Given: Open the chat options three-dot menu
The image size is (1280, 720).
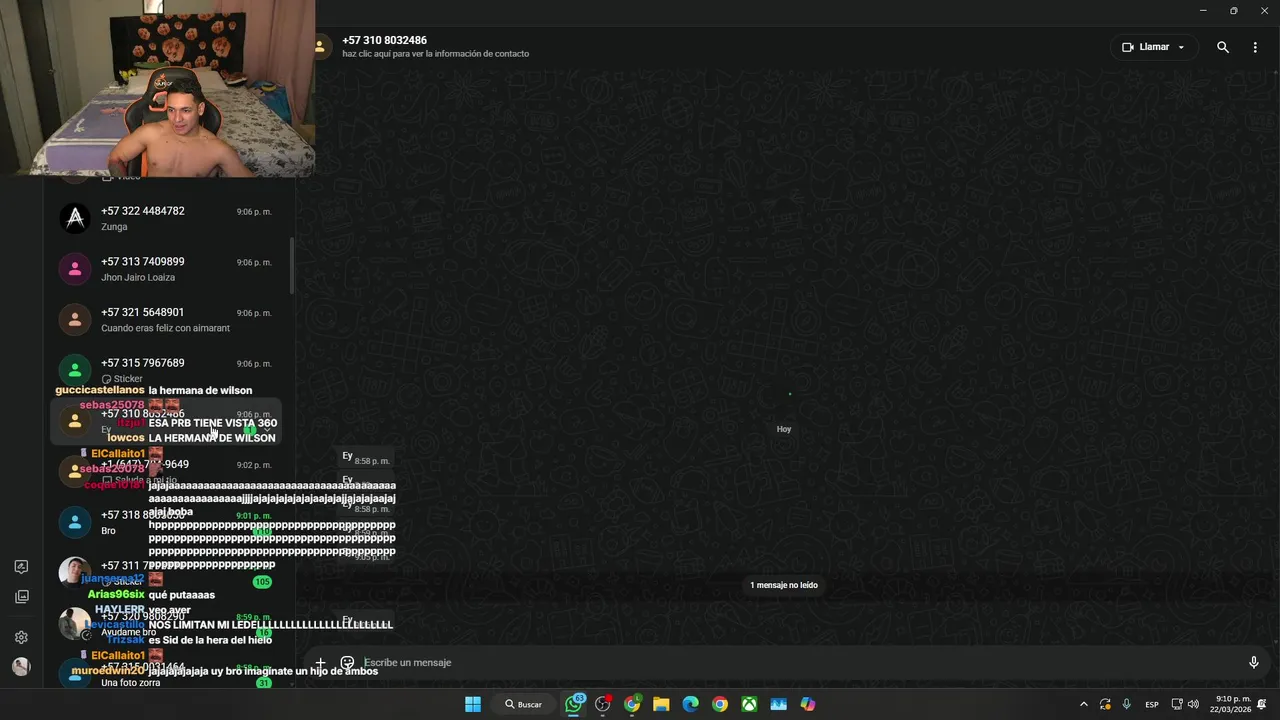Looking at the screenshot, I should pyautogui.click(x=1255, y=47).
